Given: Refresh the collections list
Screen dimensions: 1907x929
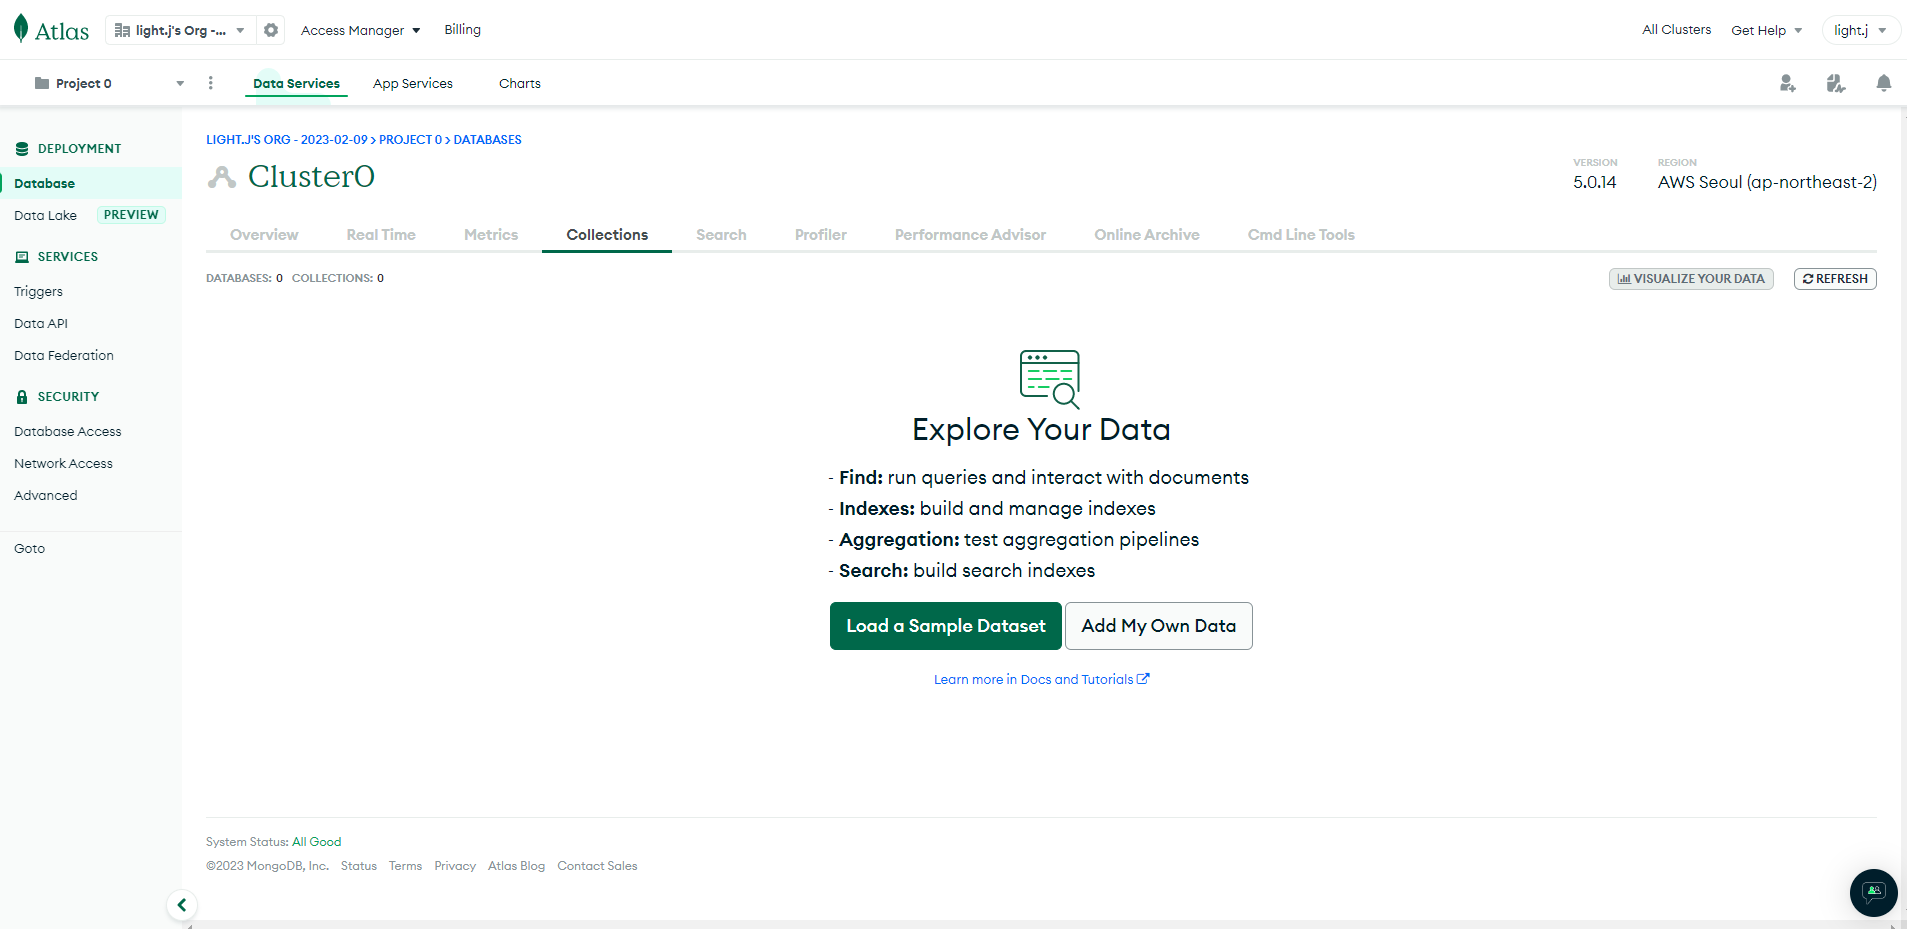Looking at the screenshot, I should point(1835,279).
